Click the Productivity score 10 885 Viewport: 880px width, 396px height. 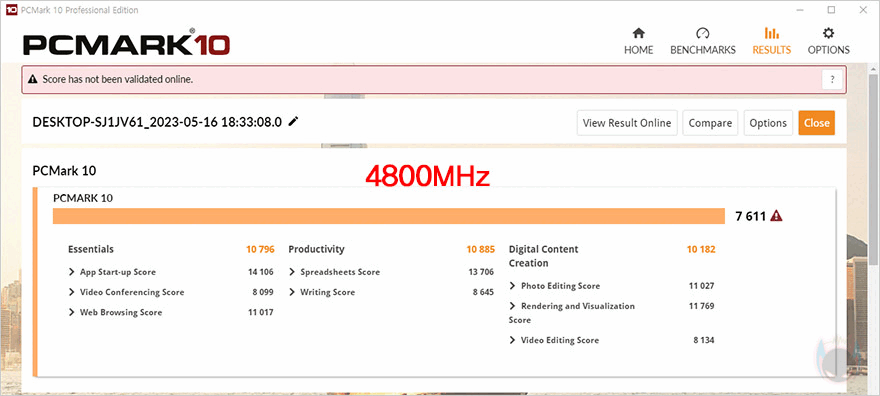click(480, 249)
